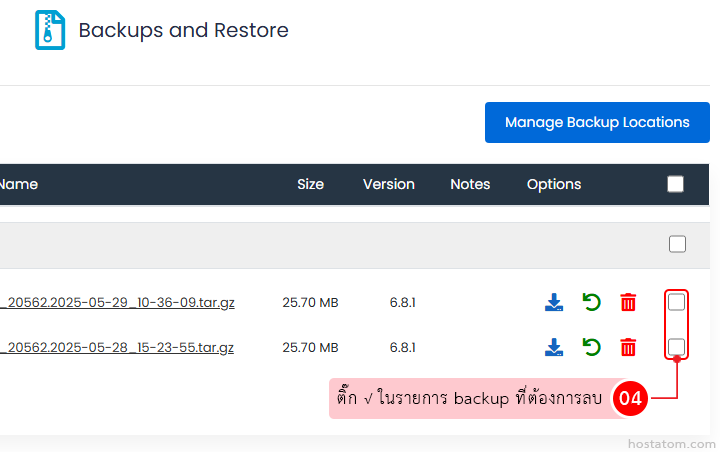Select the 2025-05-29 backup checkbox
This screenshot has height=452, width=720.
click(x=677, y=302)
